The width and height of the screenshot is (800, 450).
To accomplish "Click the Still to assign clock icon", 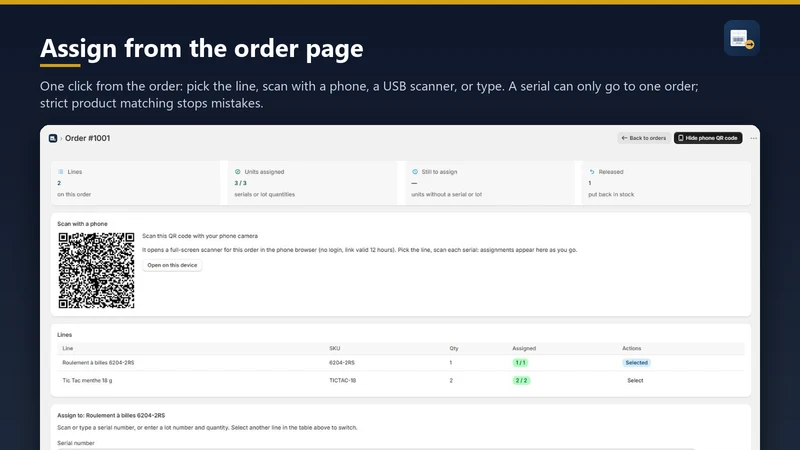I will tap(415, 172).
